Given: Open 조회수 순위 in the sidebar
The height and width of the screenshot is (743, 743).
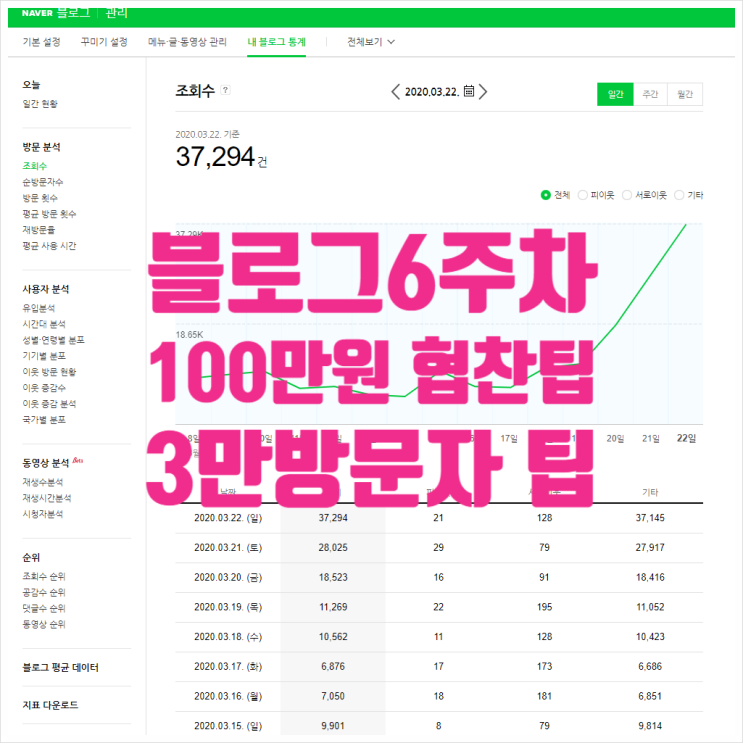Looking at the screenshot, I should (x=44, y=577).
